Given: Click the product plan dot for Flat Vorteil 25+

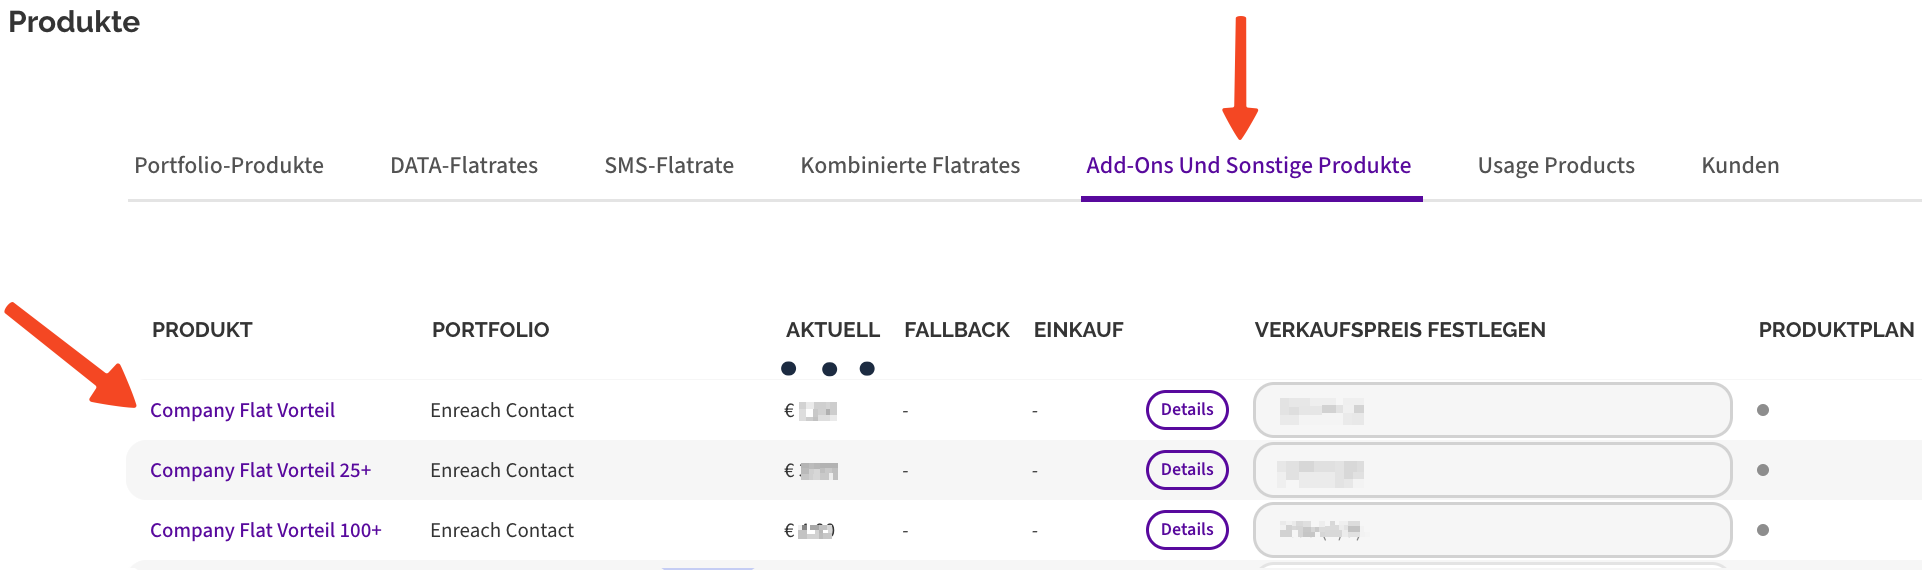Looking at the screenshot, I should click(1763, 470).
